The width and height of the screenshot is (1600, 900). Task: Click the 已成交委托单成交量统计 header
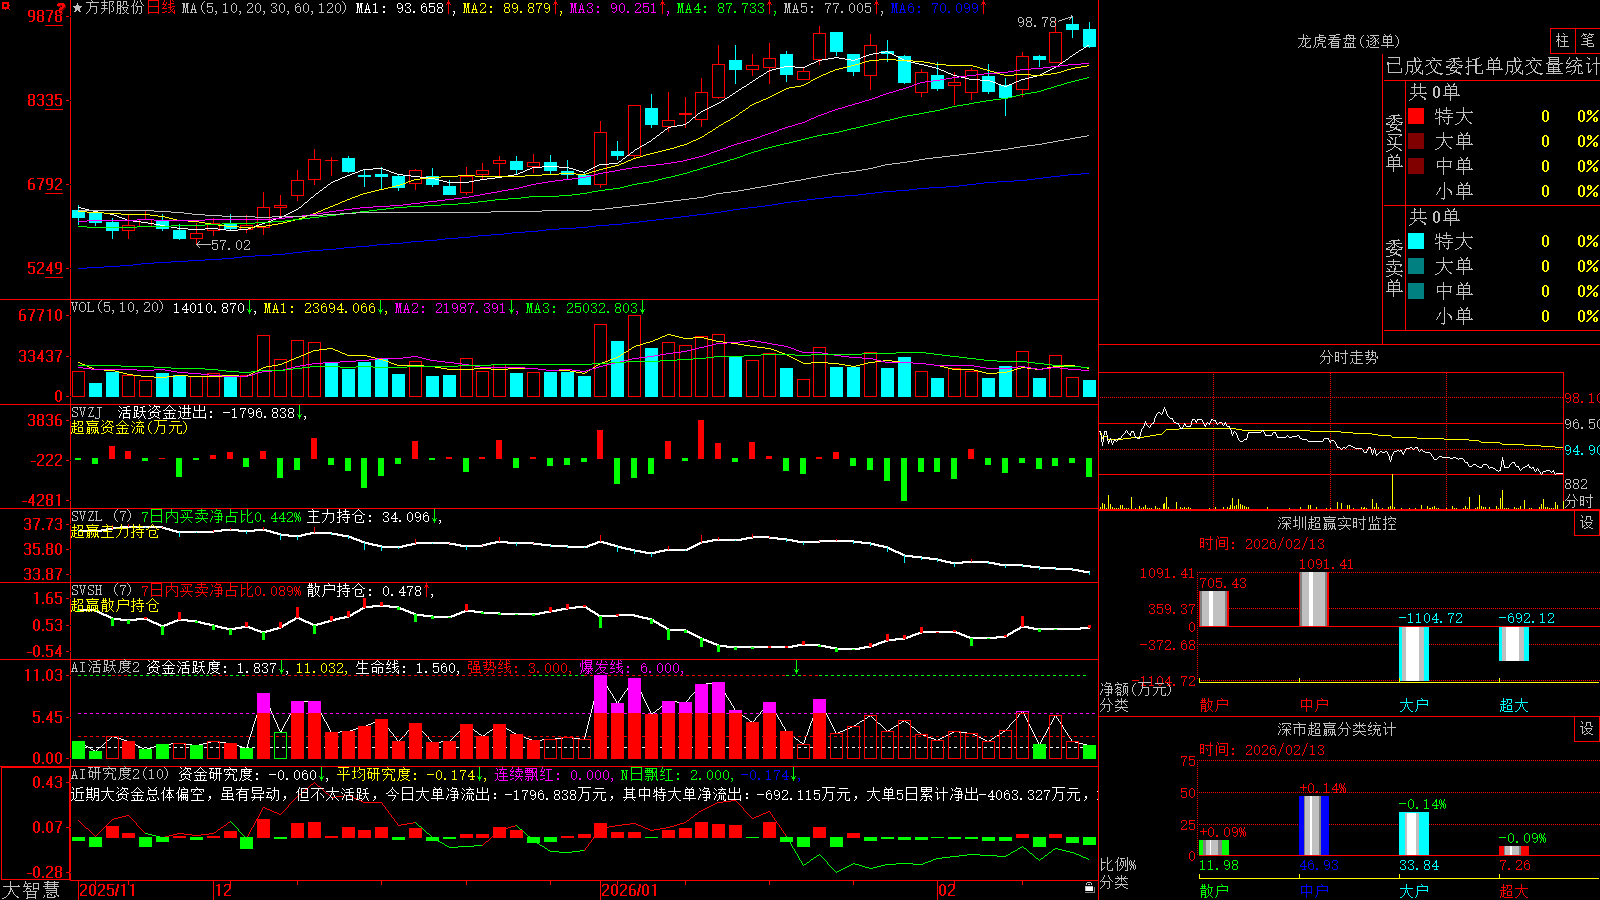coord(1492,66)
